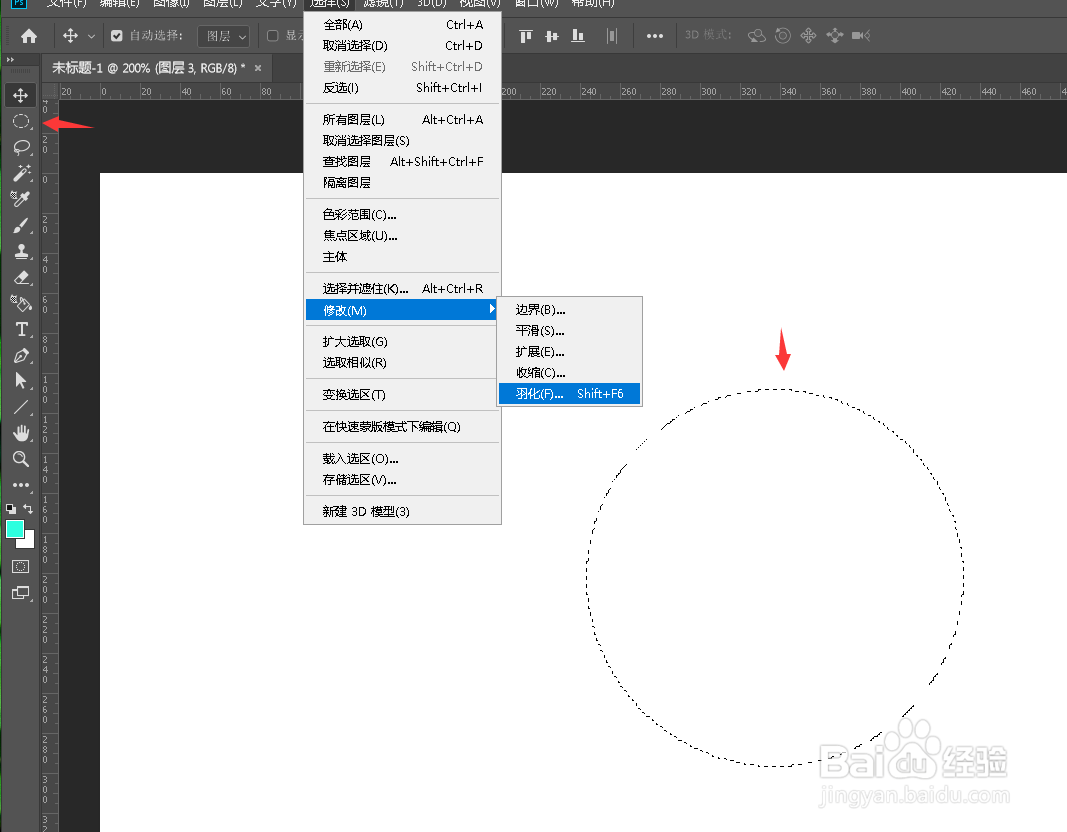Select the Hand tool

(x=21, y=433)
